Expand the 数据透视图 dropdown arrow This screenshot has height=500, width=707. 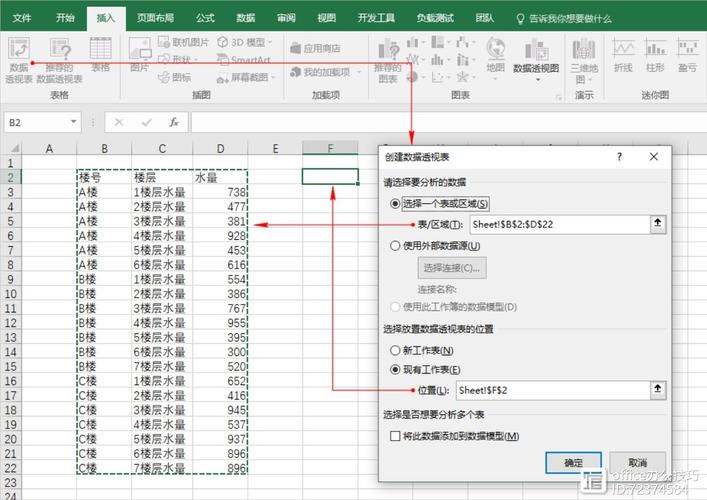point(537,80)
